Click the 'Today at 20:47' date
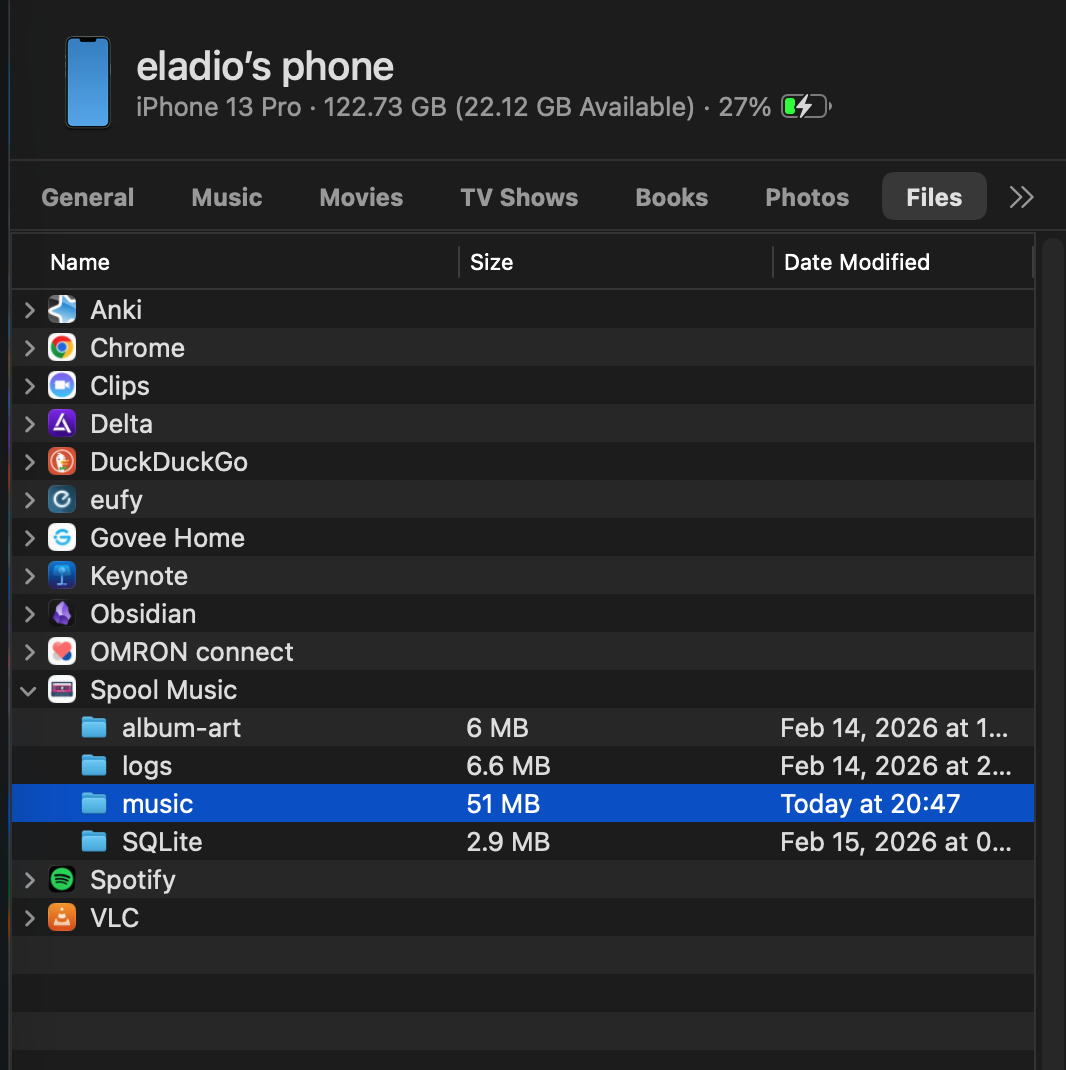Viewport: 1066px width, 1070px height. pyautogui.click(x=870, y=804)
